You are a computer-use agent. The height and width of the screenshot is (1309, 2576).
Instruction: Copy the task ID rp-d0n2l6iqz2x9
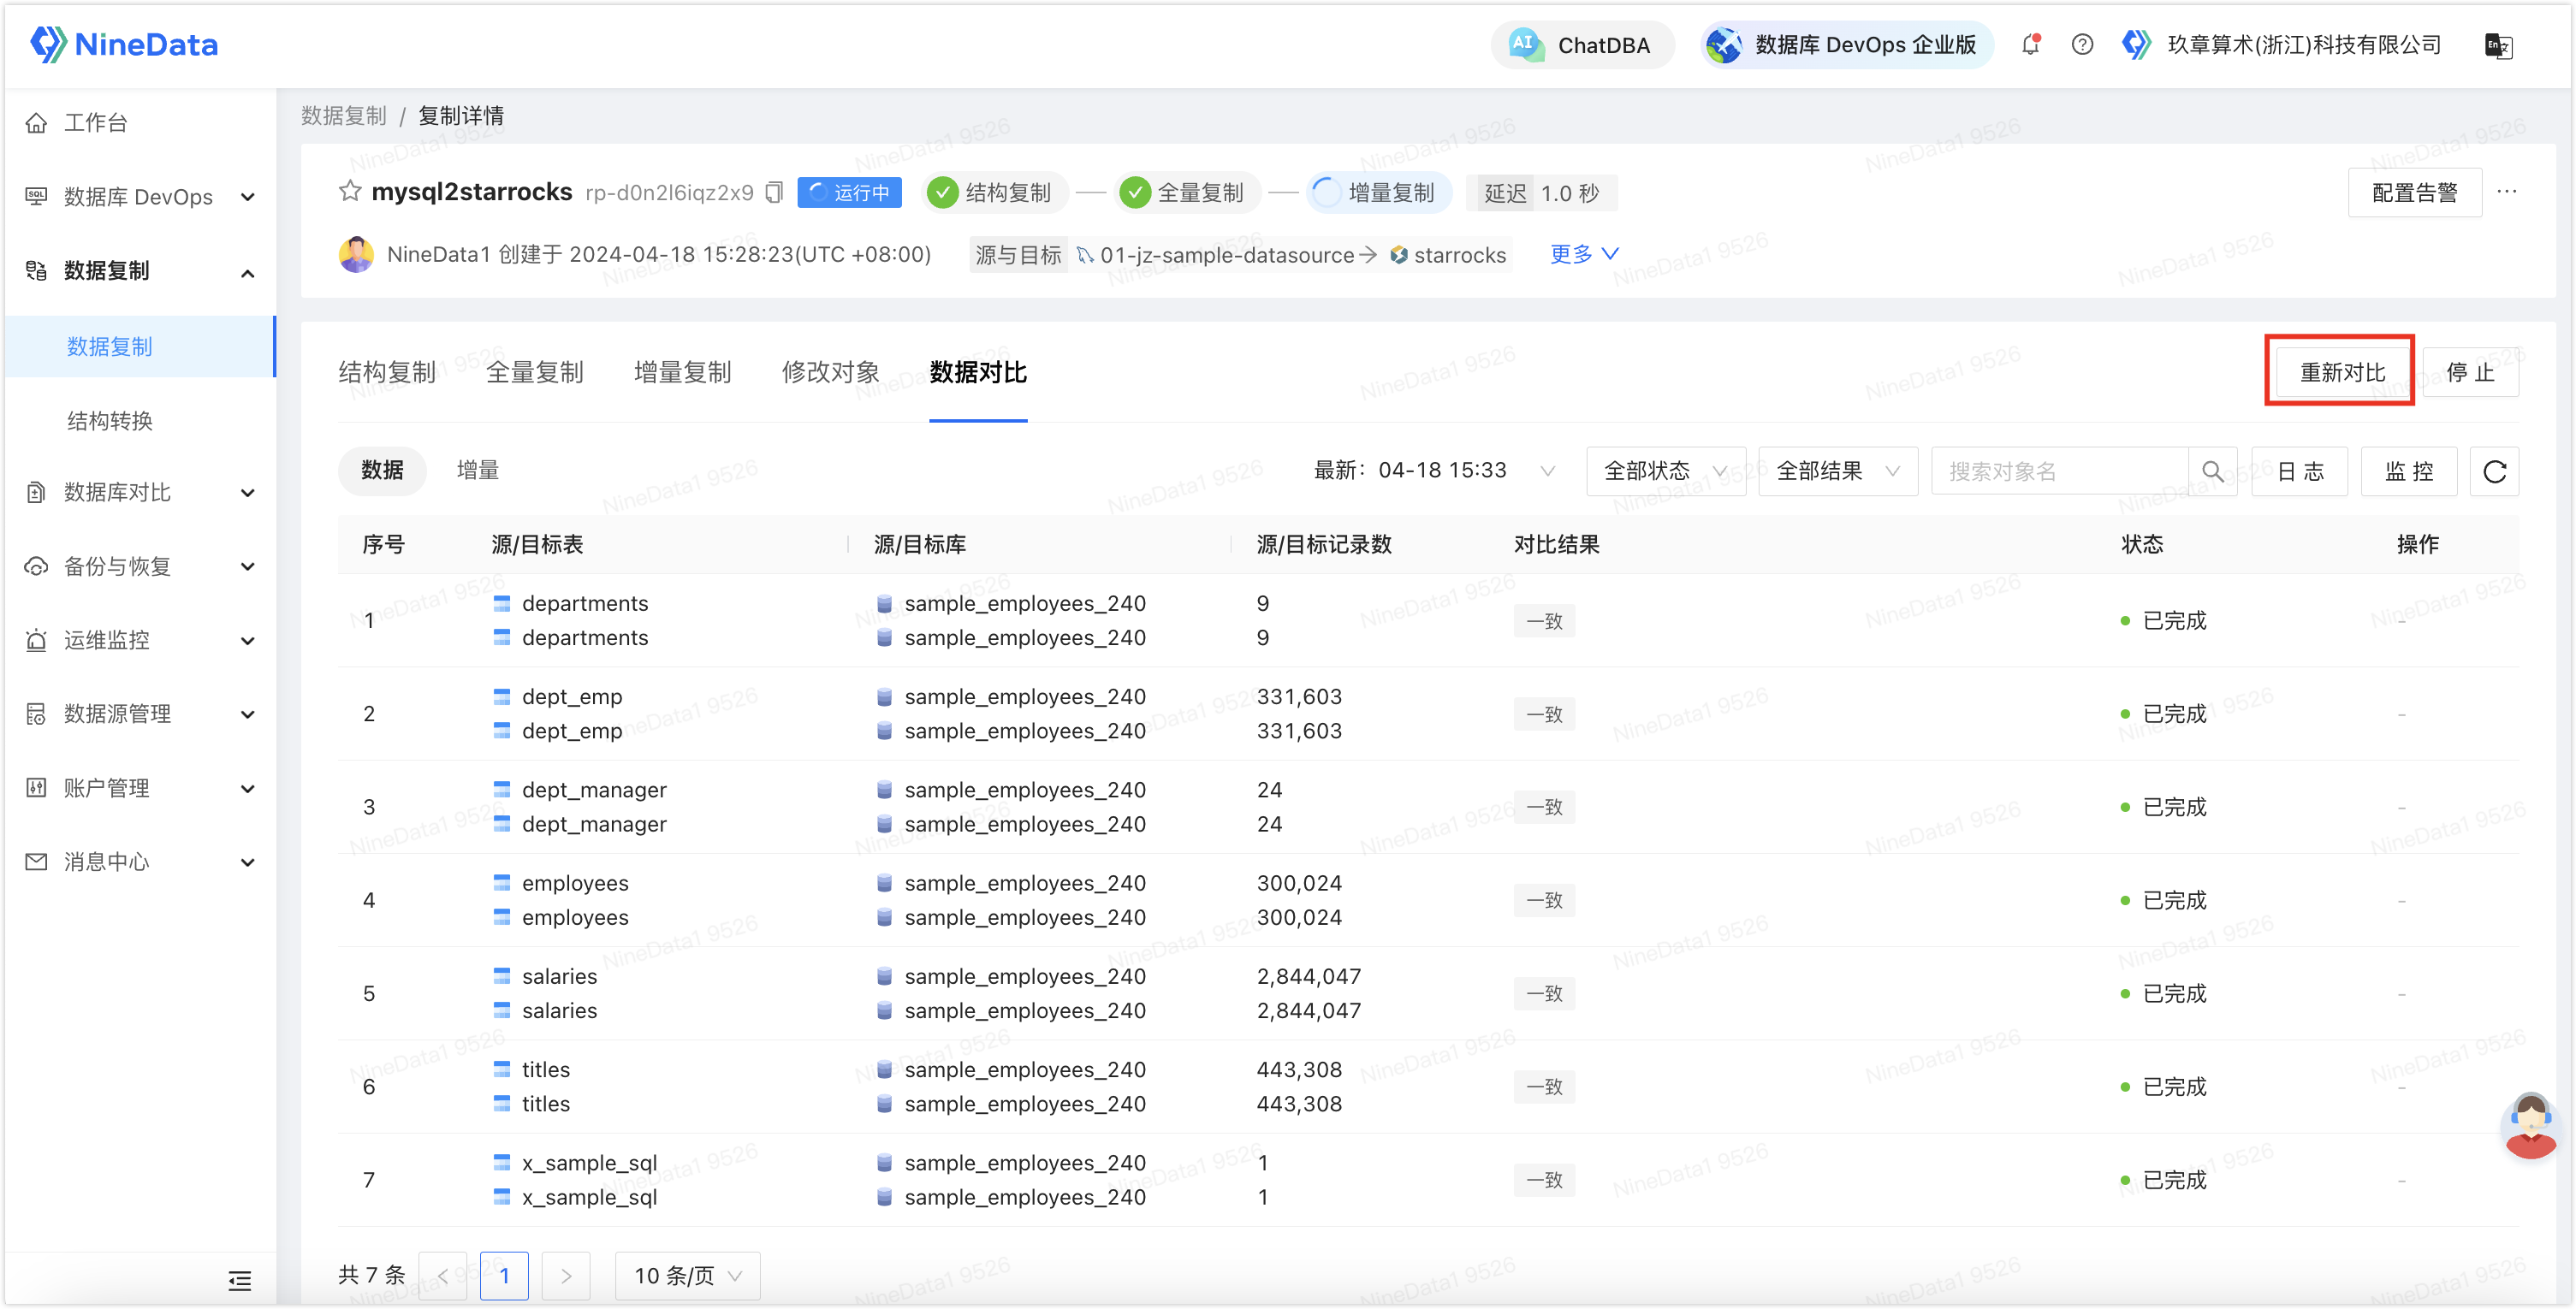pos(774,192)
